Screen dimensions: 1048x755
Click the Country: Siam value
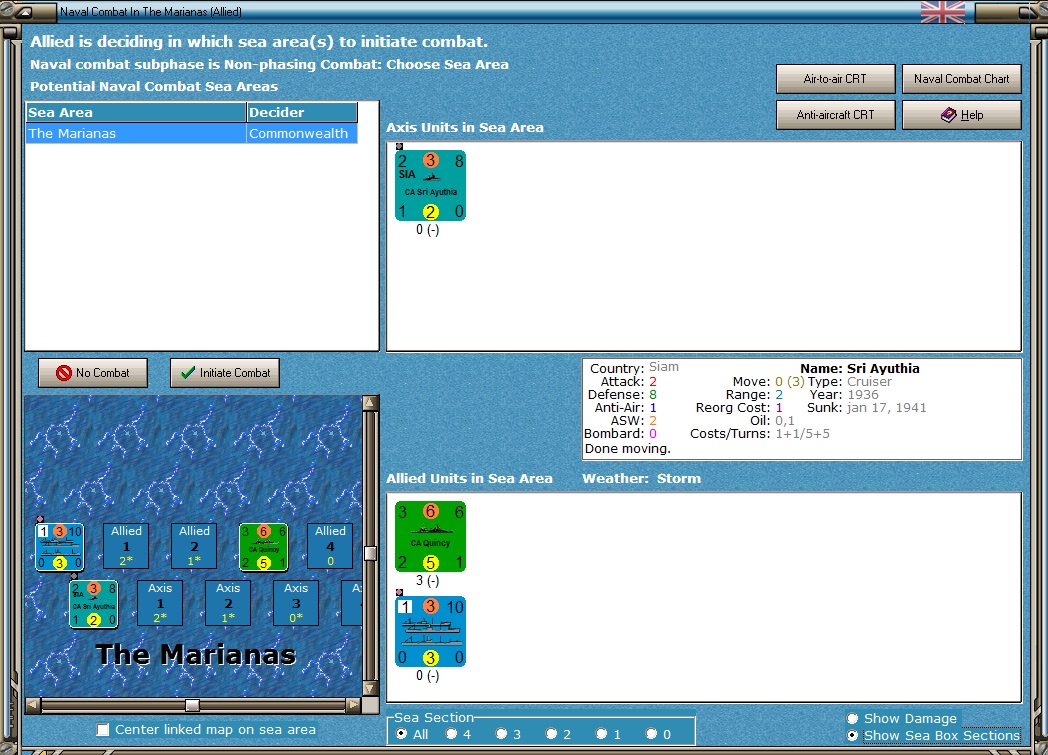pos(664,367)
